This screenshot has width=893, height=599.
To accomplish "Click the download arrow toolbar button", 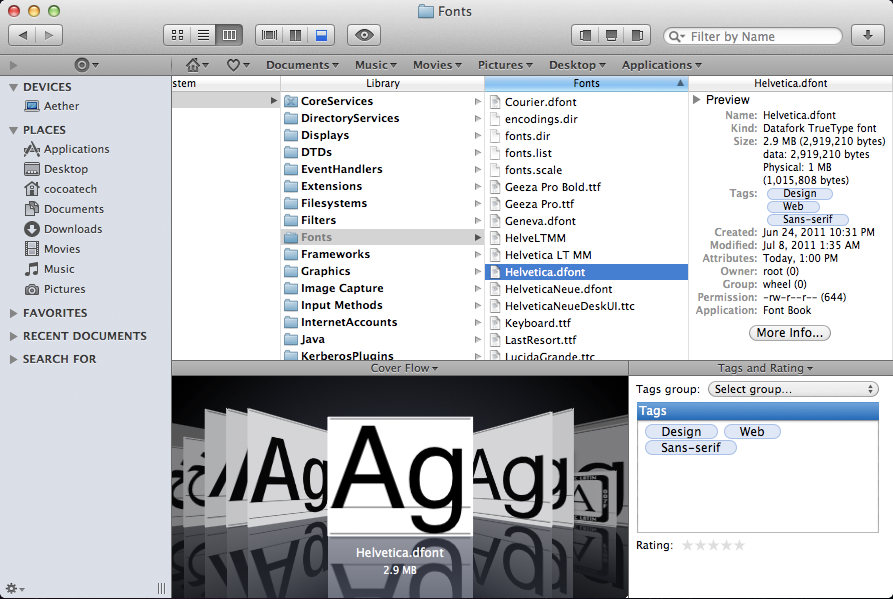I will click(x=867, y=35).
